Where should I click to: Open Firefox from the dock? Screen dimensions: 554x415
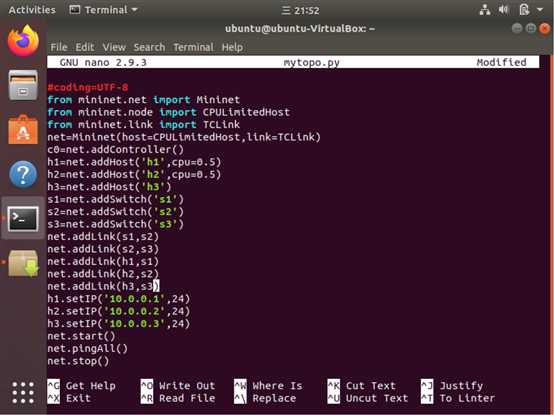23,41
